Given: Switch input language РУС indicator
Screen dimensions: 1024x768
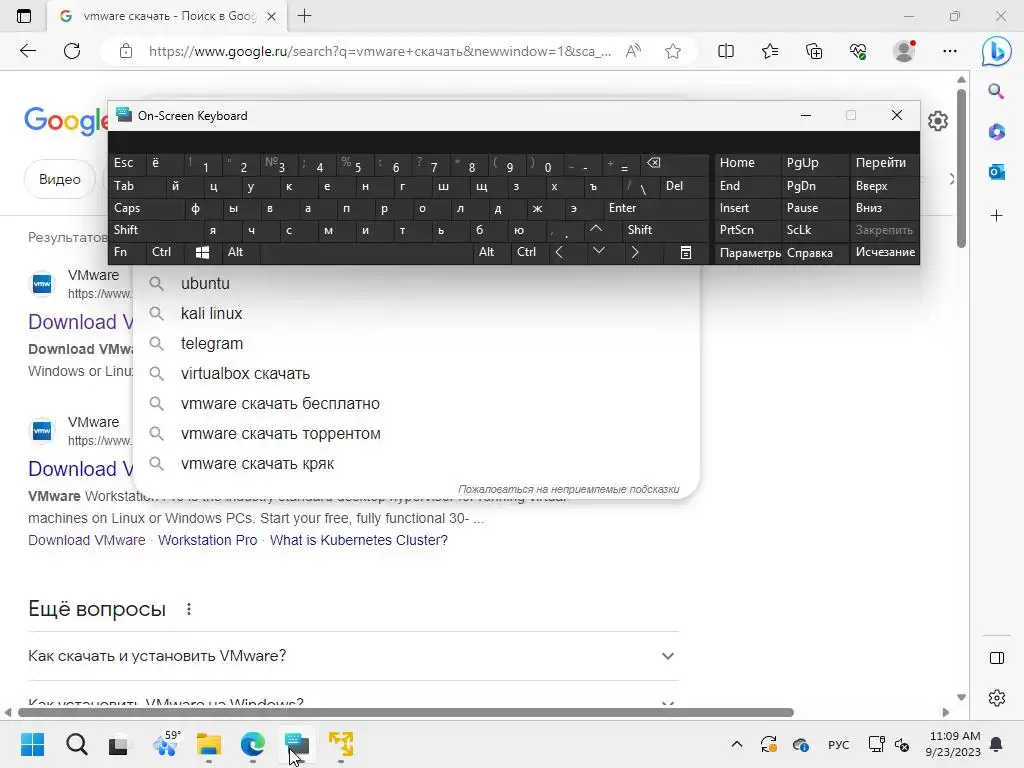Looking at the screenshot, I should click(x=839, y=744).
